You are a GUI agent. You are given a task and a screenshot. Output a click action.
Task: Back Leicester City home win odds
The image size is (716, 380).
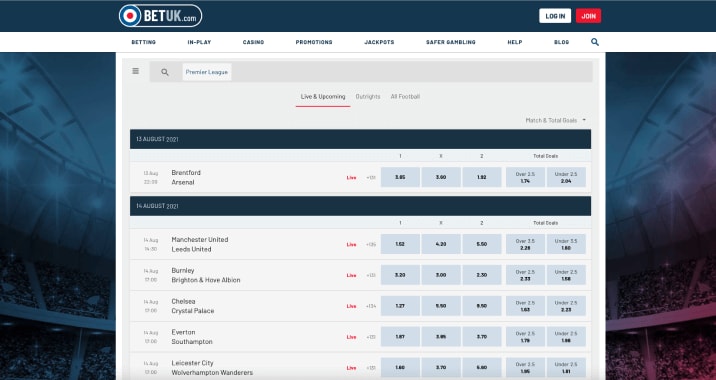point(400,368)
